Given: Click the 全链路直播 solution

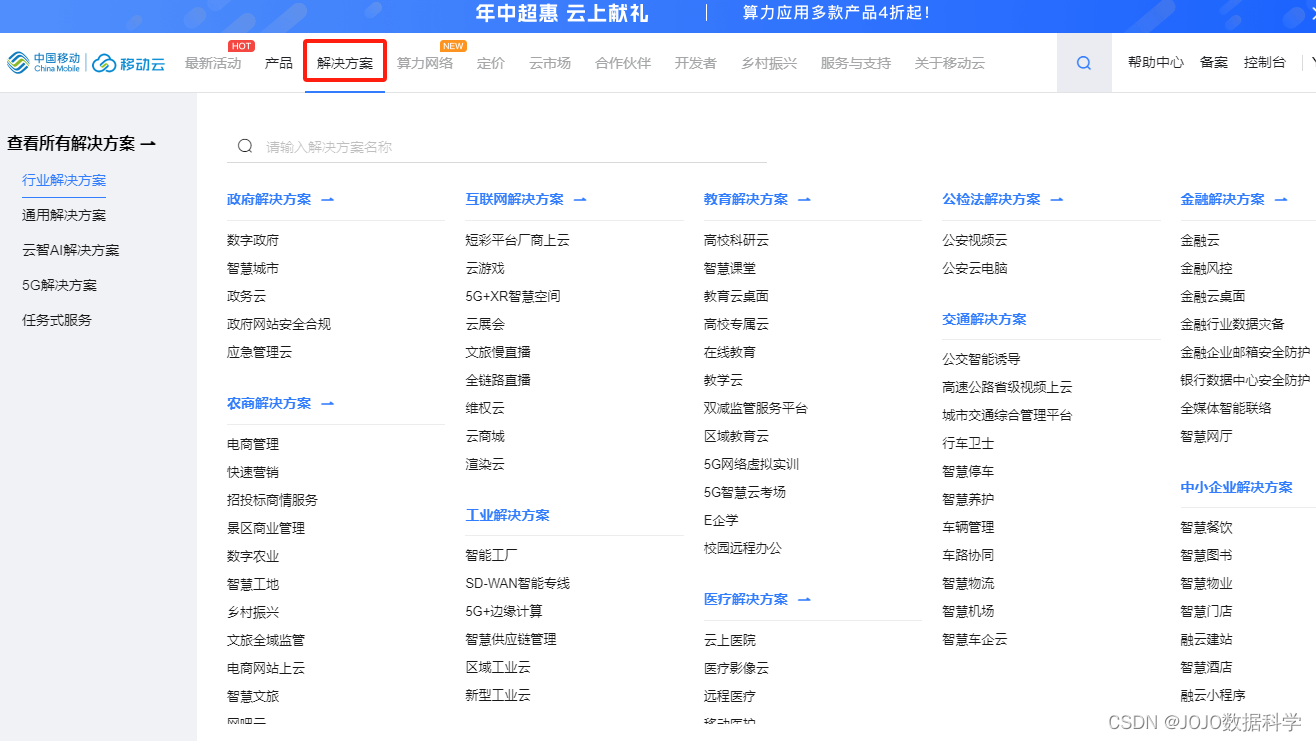Looking at the screenshot, I should point(498,381).
